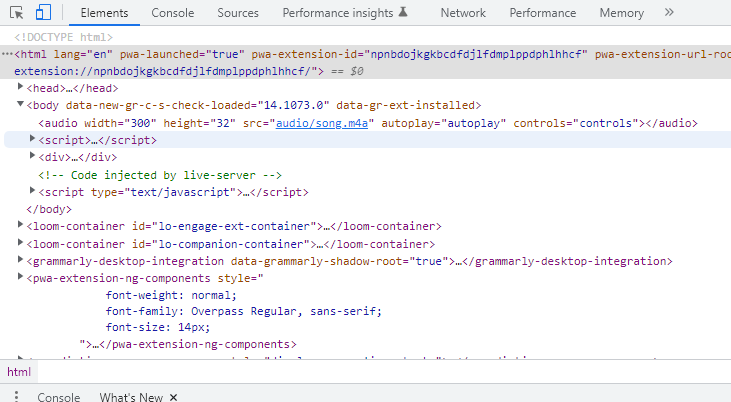
Task: Click the Performance insights flask icon
Action: click(403, 12)
